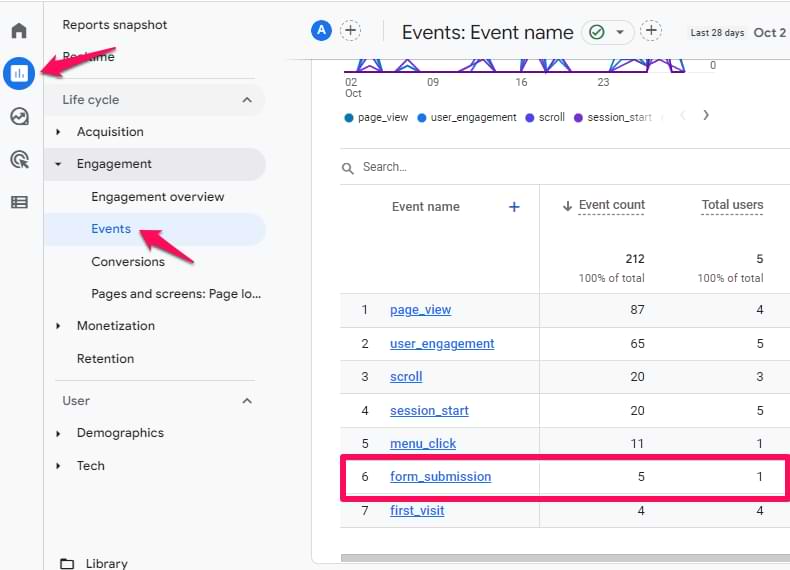Click the Reports bar chart icon
This screenshot has height=570, width=790.
tap(19, 73)
